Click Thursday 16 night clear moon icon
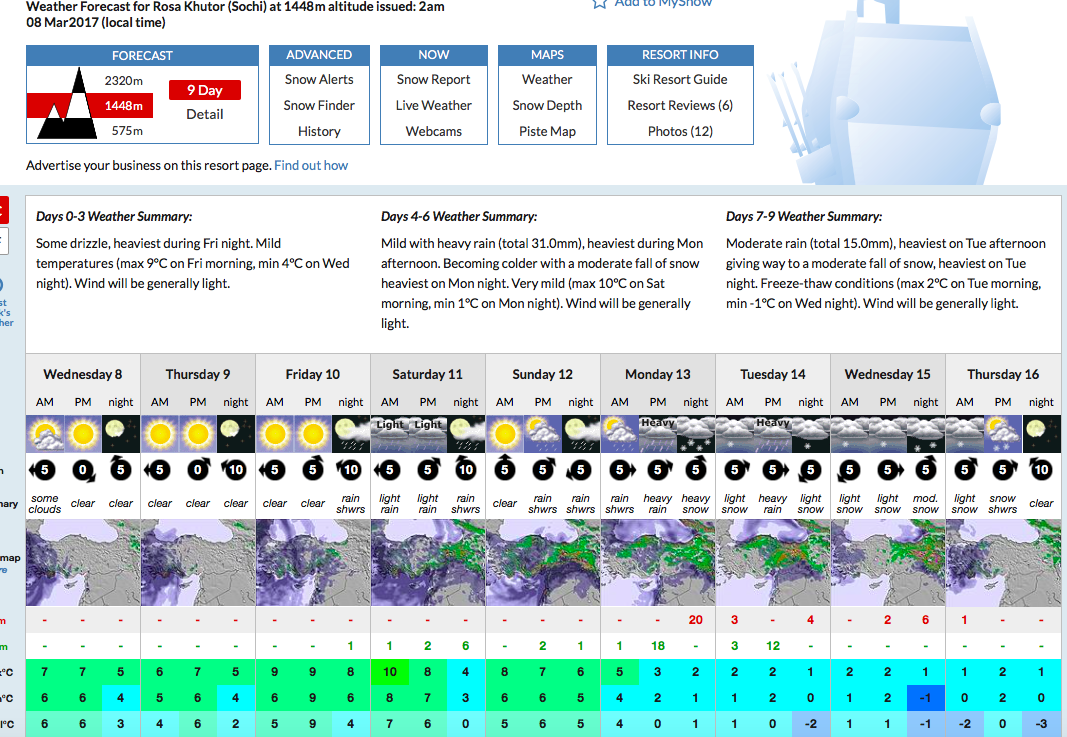The image size is (1067, 737). (x=1041, y=433)
